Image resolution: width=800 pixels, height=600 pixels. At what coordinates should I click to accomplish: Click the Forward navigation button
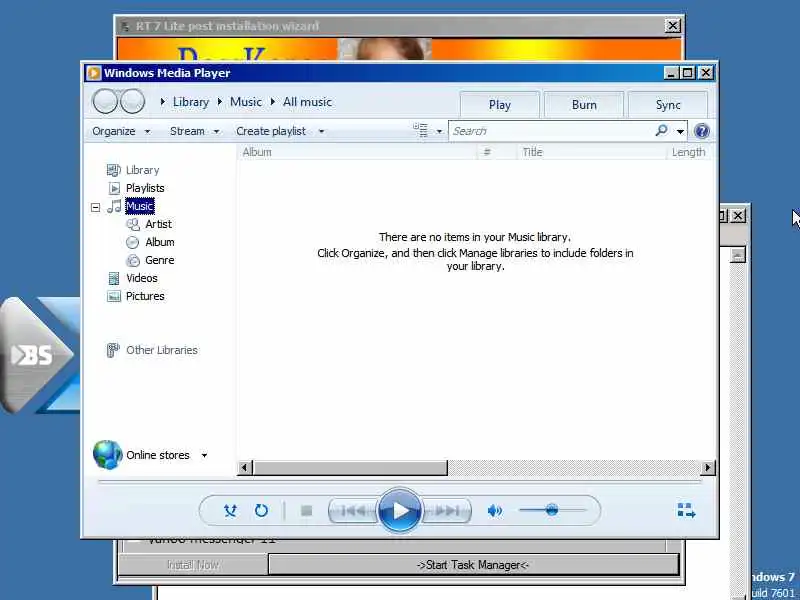(133, 101)
